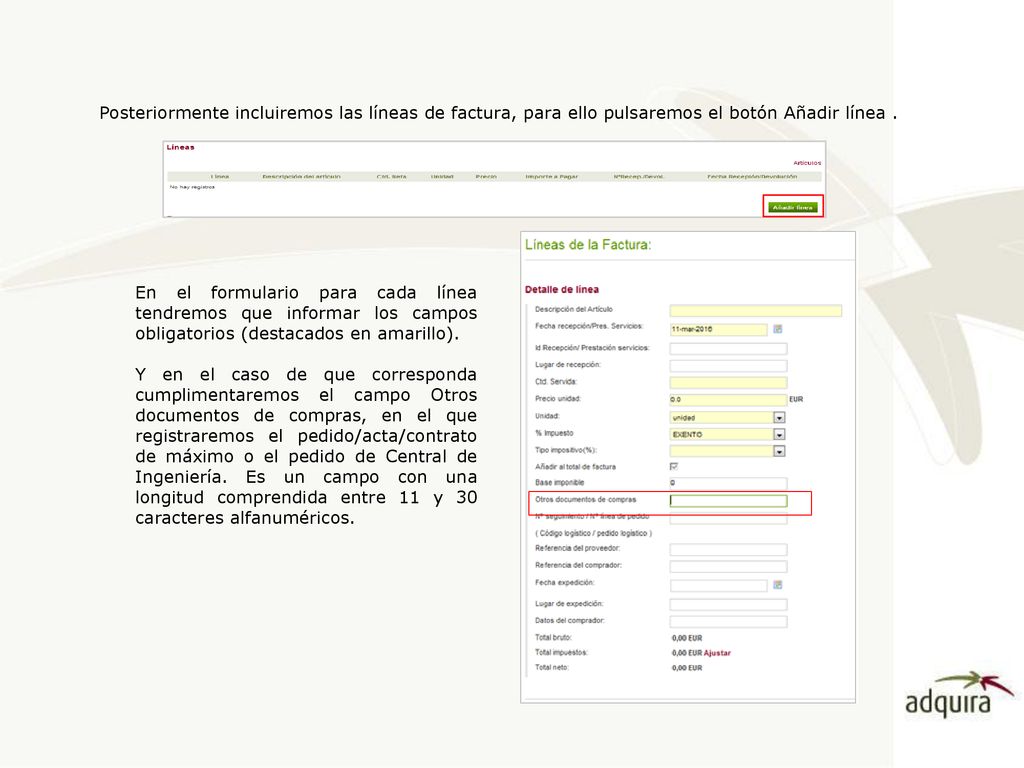Click the adquira logo
Viewport: 1024px width, 768px height.
click(958, 694)
